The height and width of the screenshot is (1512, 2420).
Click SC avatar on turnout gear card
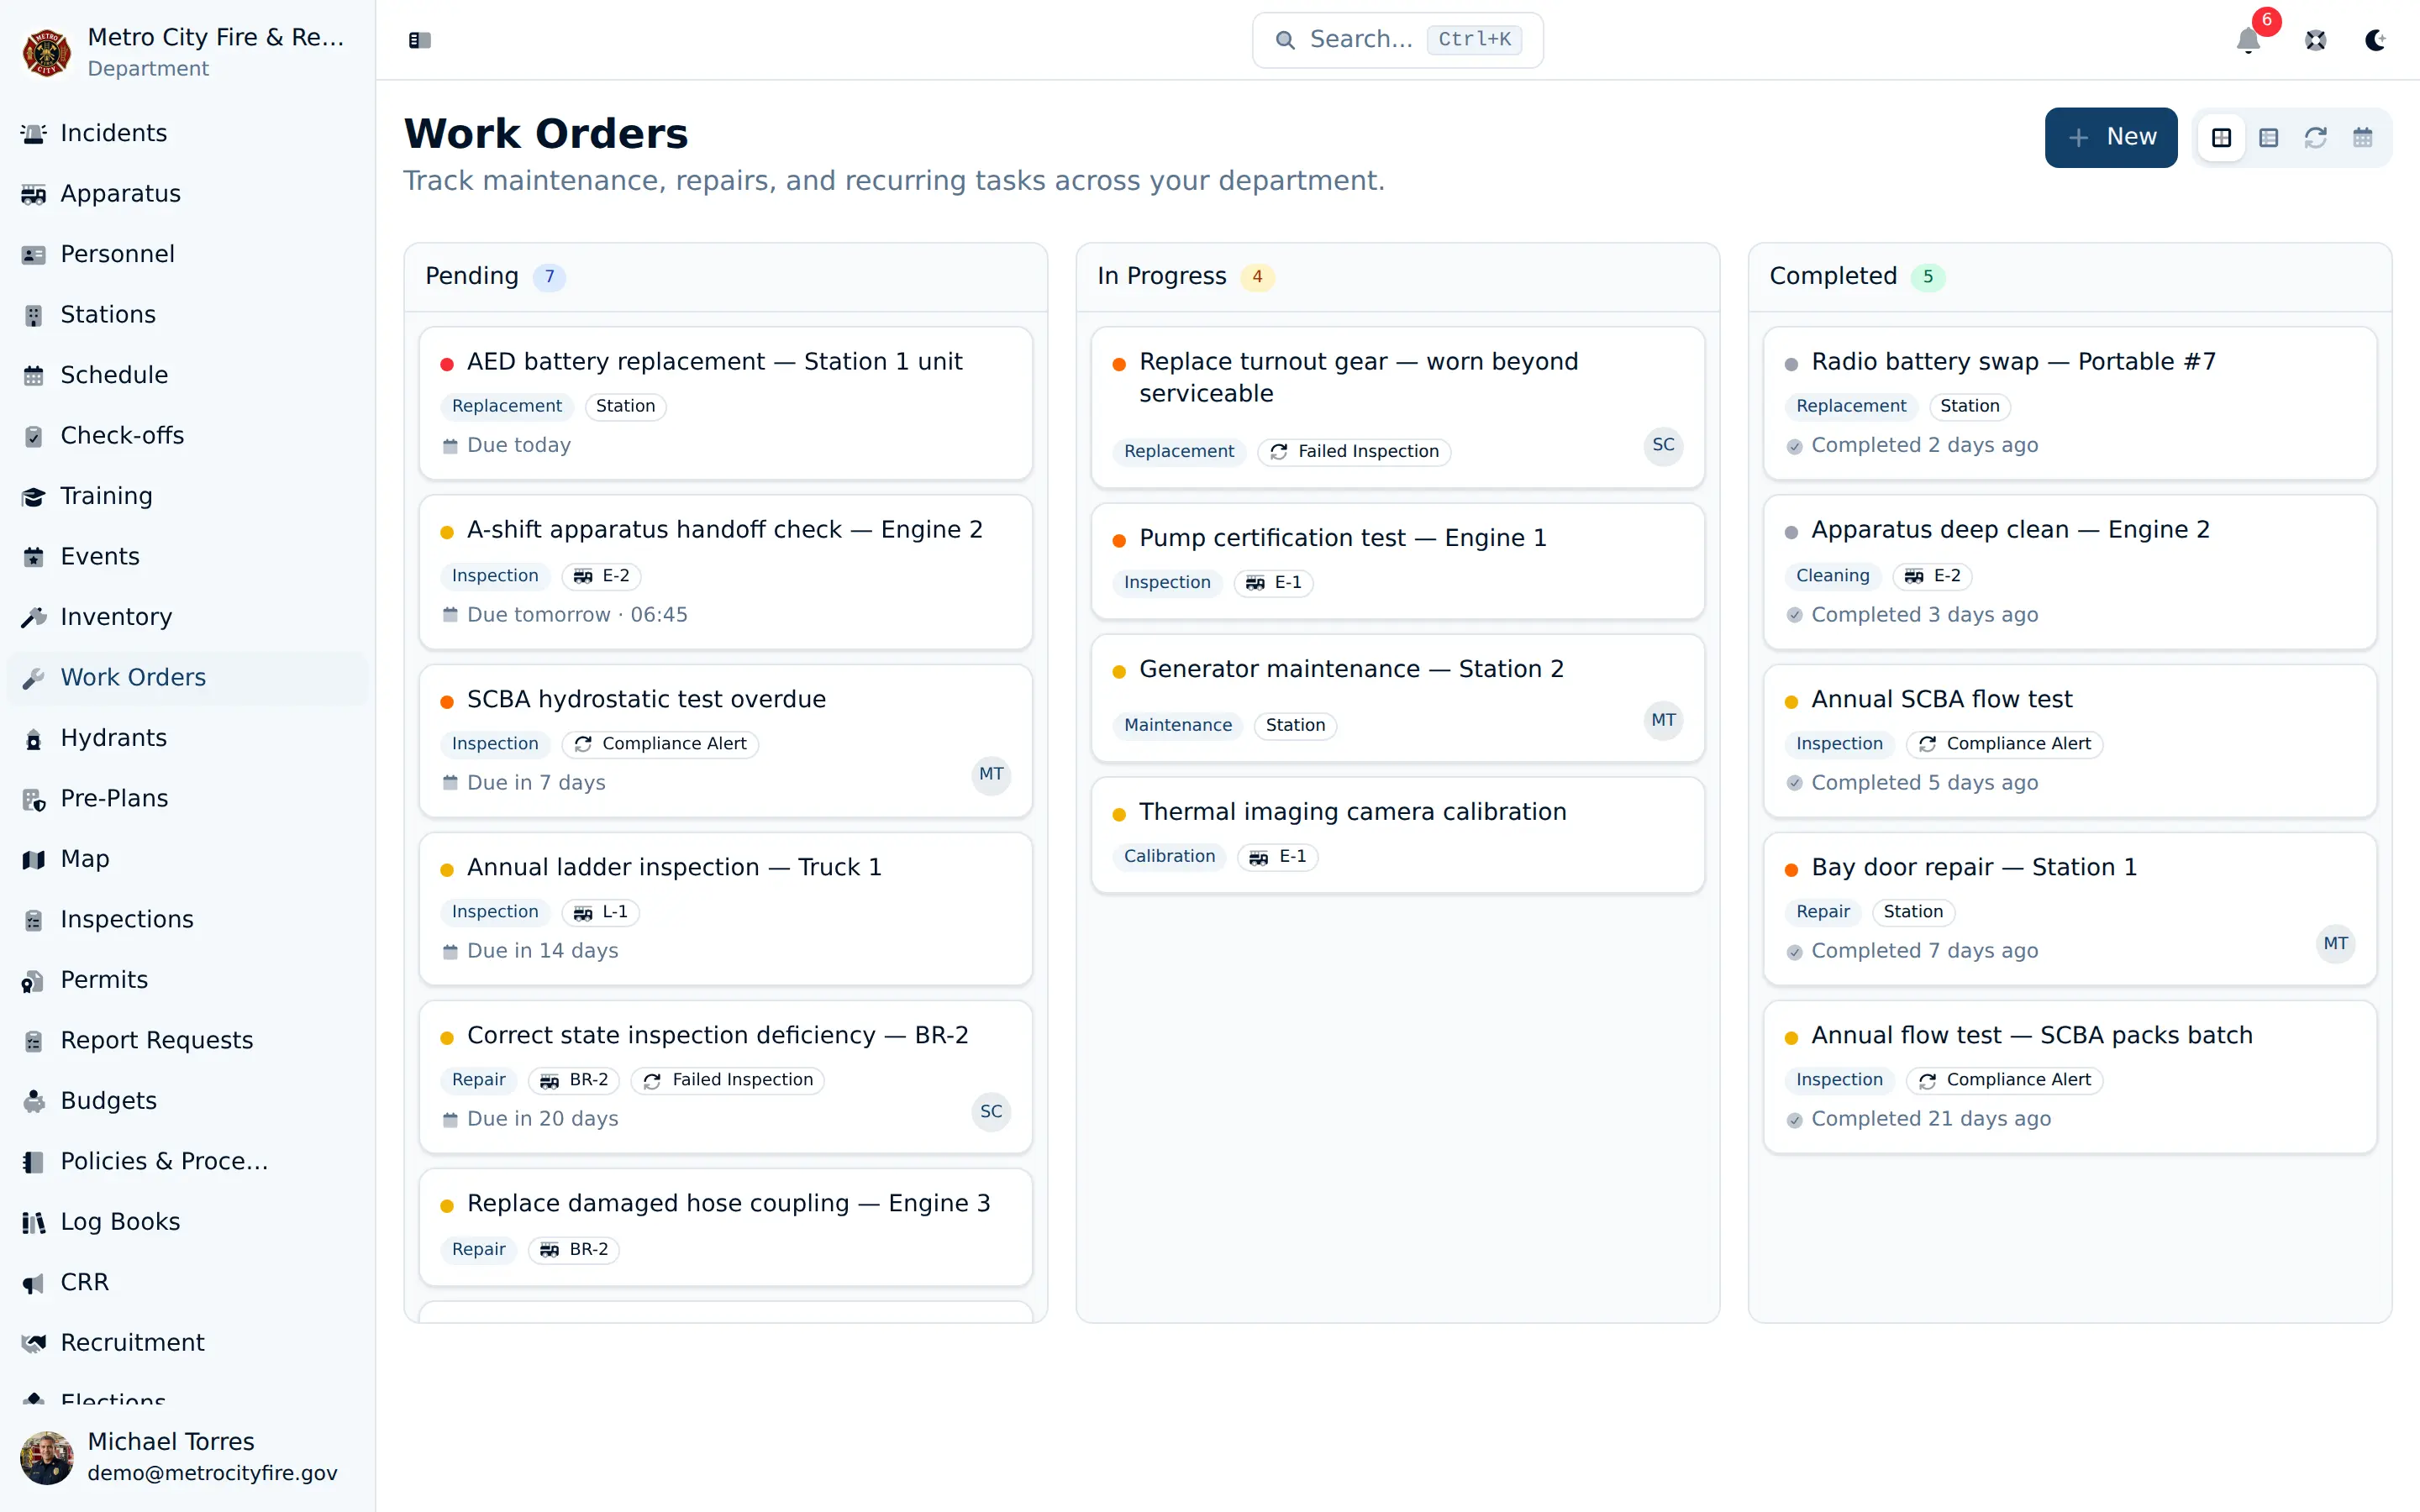pyautogui.click(x=1663, y=445)
